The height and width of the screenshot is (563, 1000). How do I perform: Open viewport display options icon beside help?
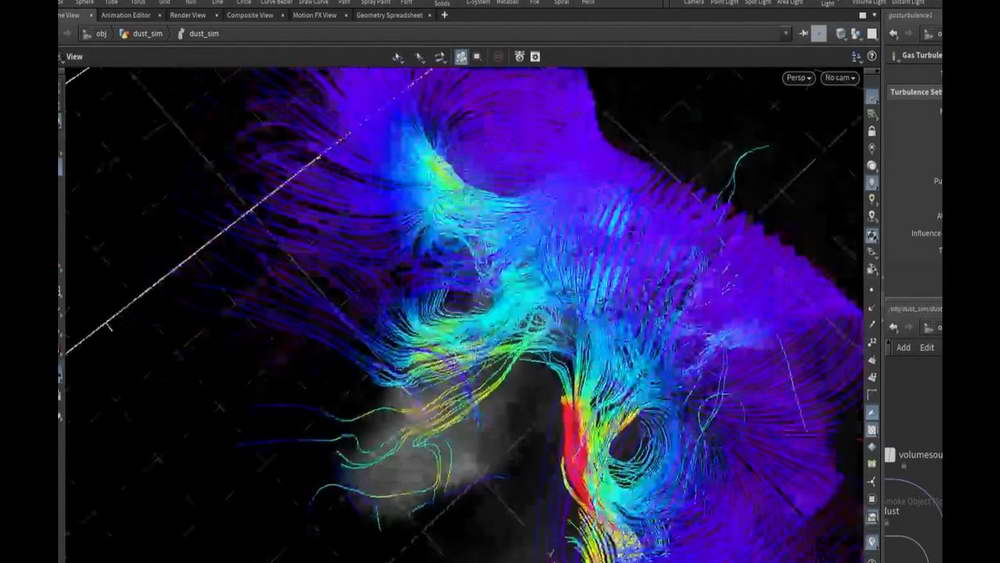857,57
